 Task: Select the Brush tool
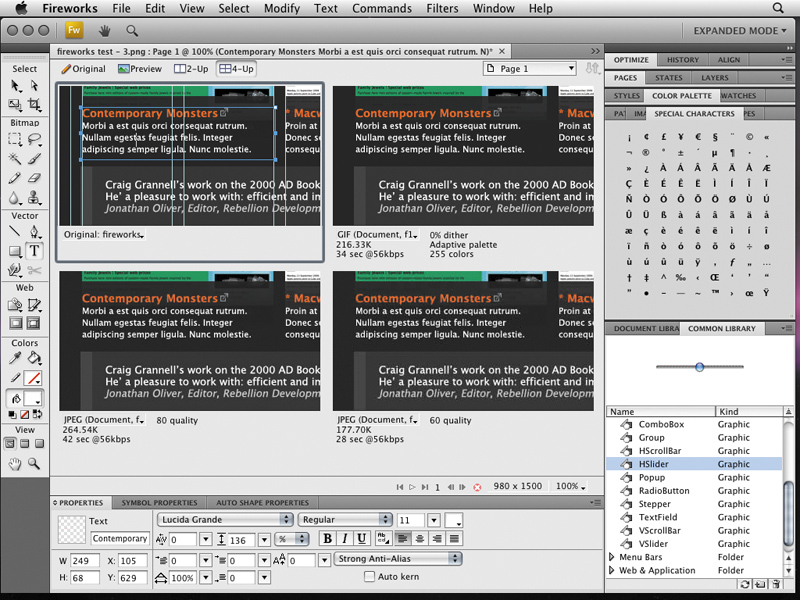[x=34, y=159]
